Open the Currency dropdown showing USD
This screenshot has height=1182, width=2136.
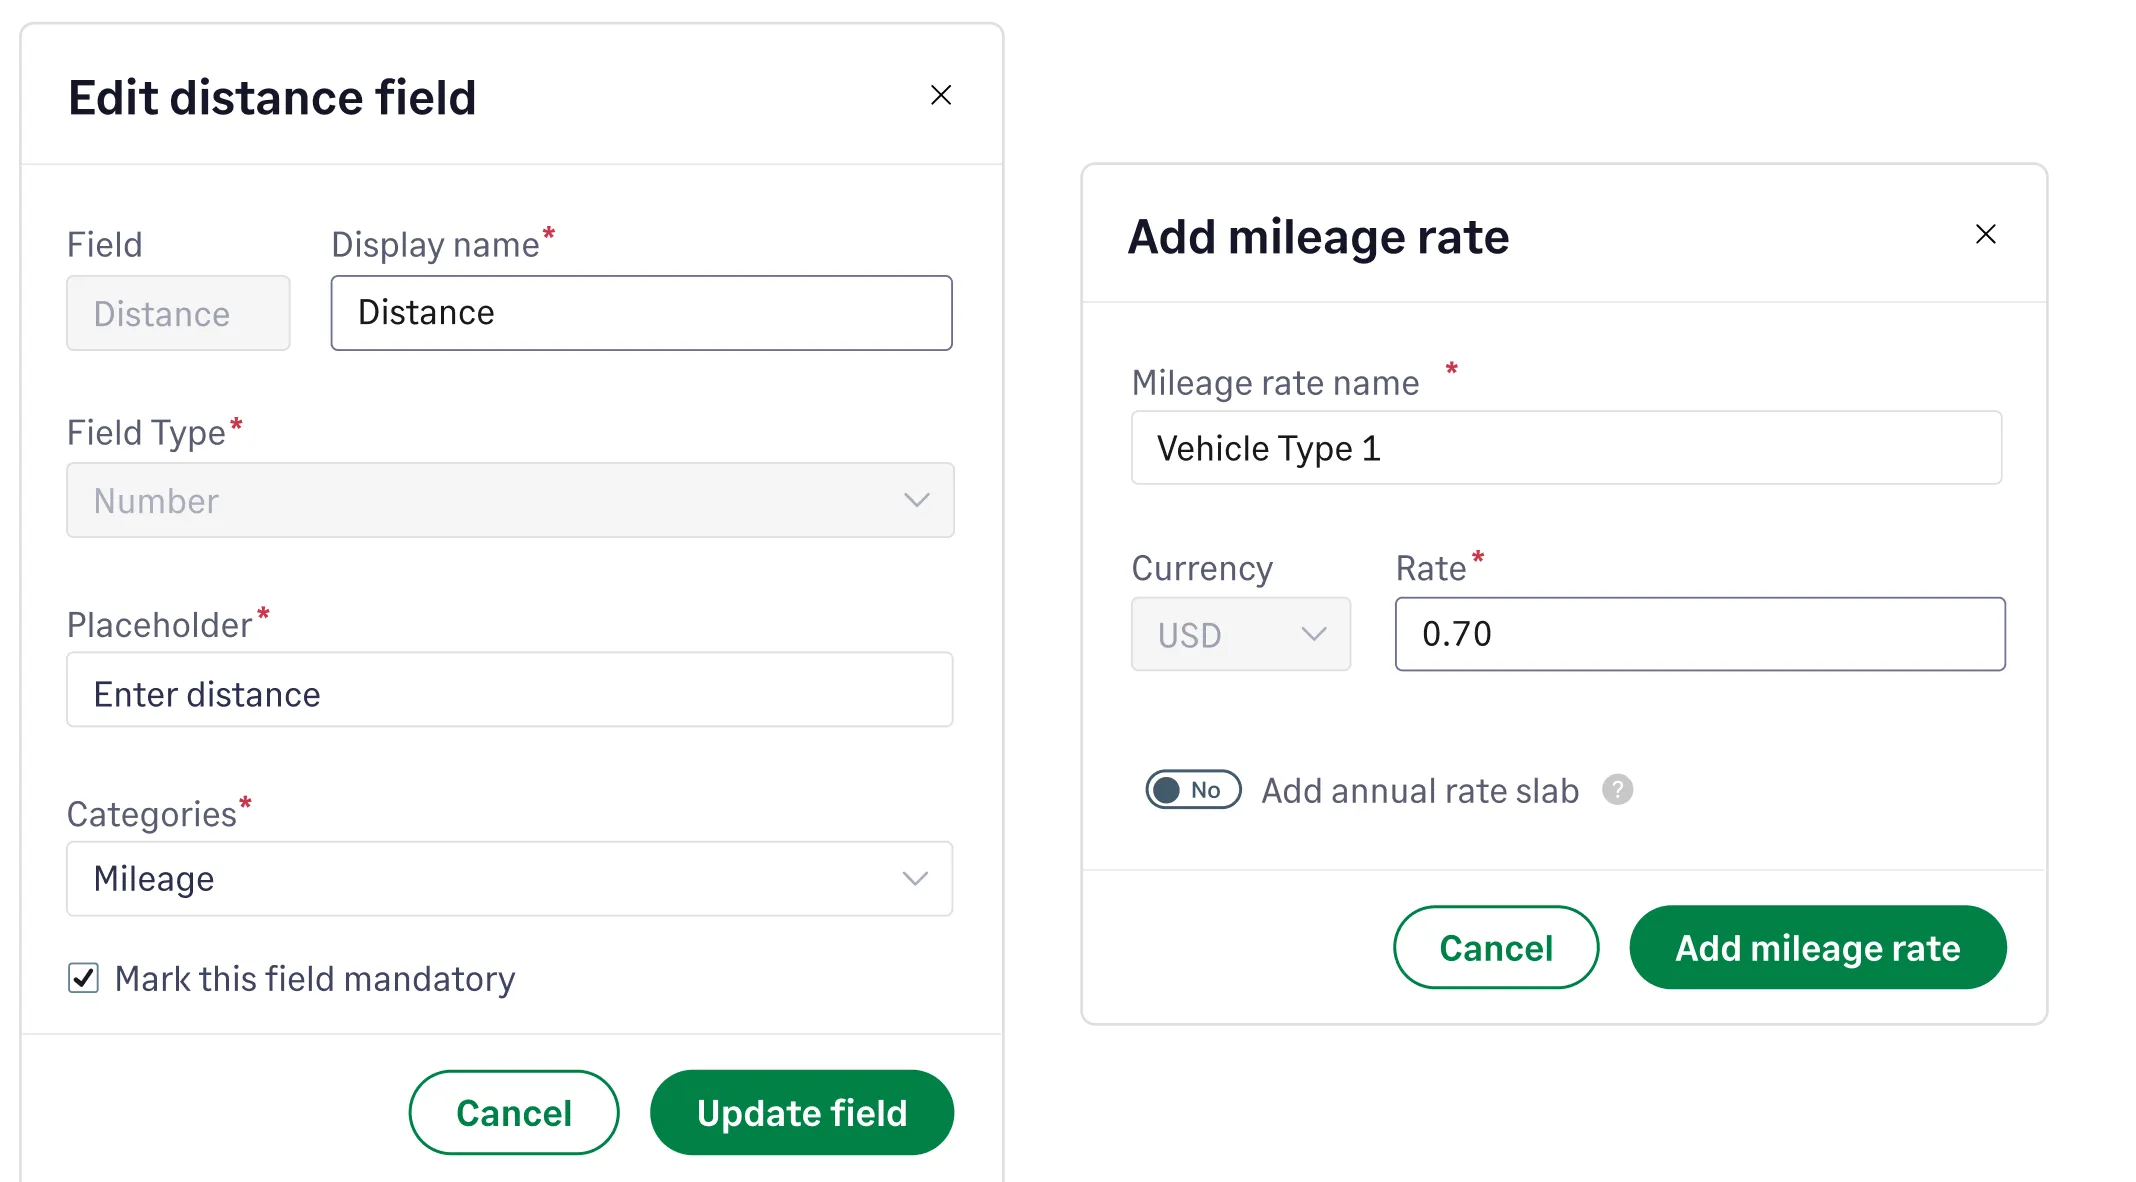click(x=1240, y=633)
